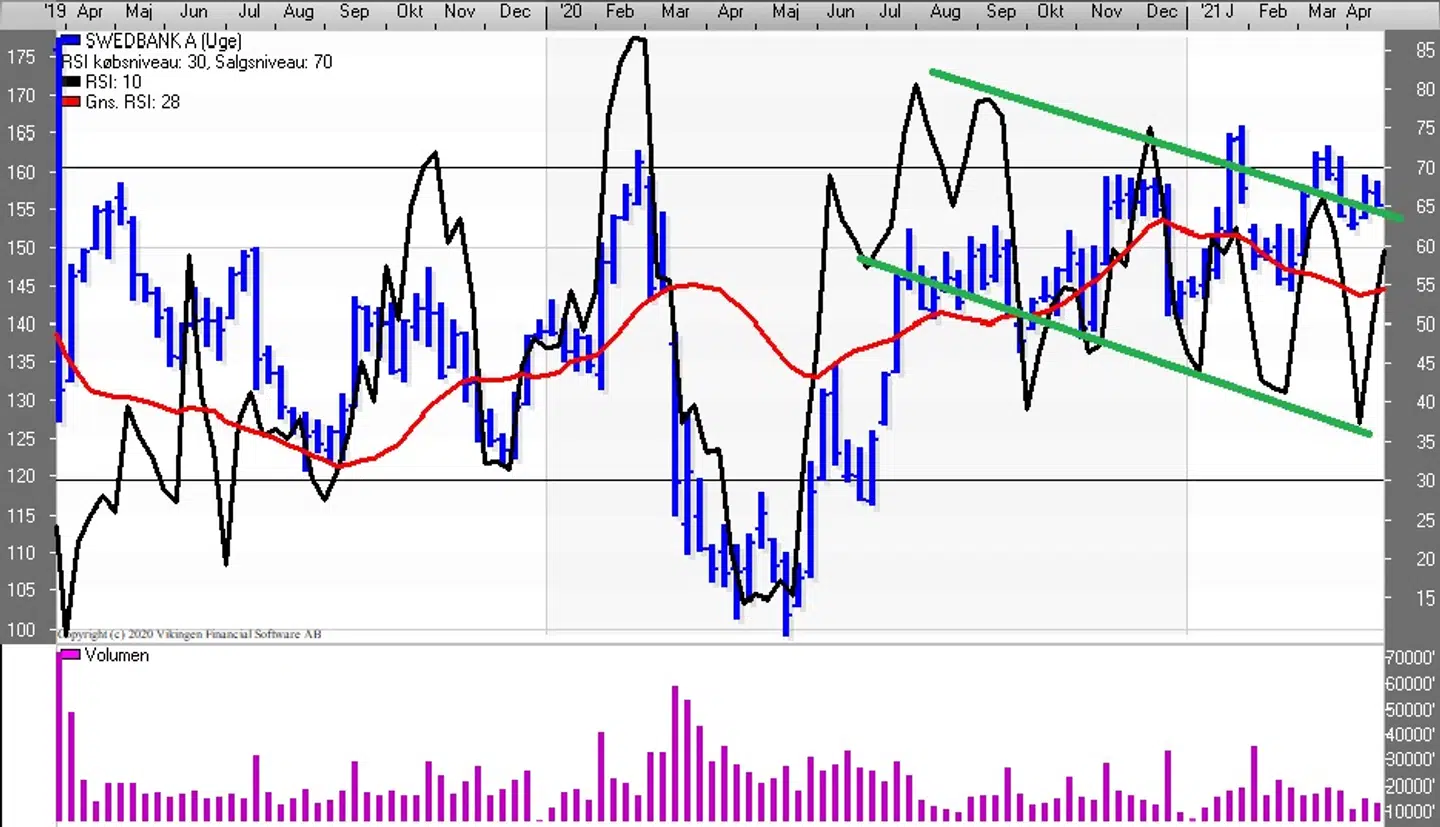1440x827 pixels.
Task: Click the RSI peak in February 2020
Action: 636,38
